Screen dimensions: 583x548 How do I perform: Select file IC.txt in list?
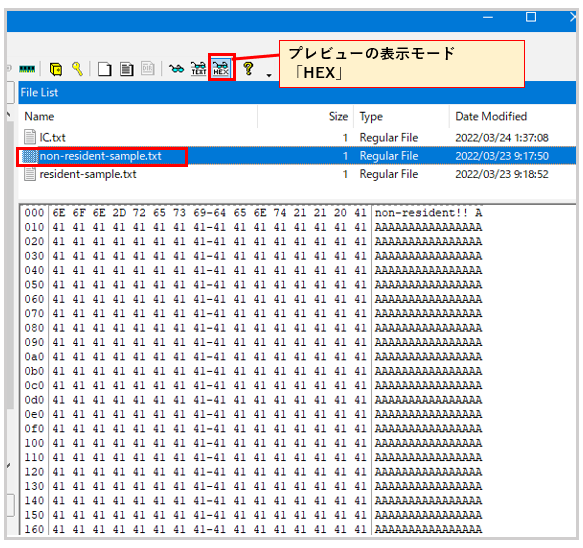coord(52,138)
